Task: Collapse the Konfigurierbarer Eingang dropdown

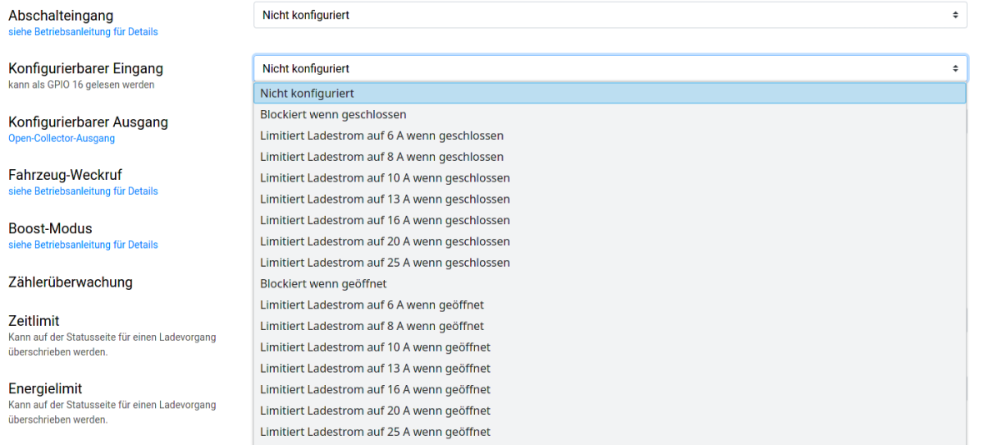Action: pyautogui.click(x=609, y=68)
